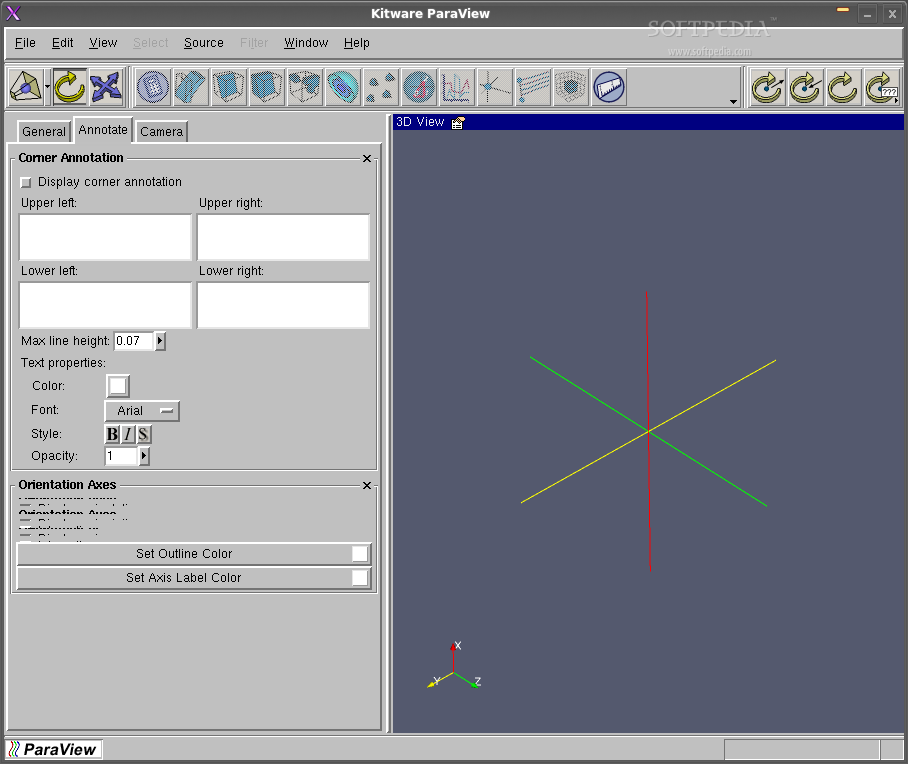This screenshot has height=764, width=908.
Task: Open Opacity value arrow
Action: (x=144, y=456)
